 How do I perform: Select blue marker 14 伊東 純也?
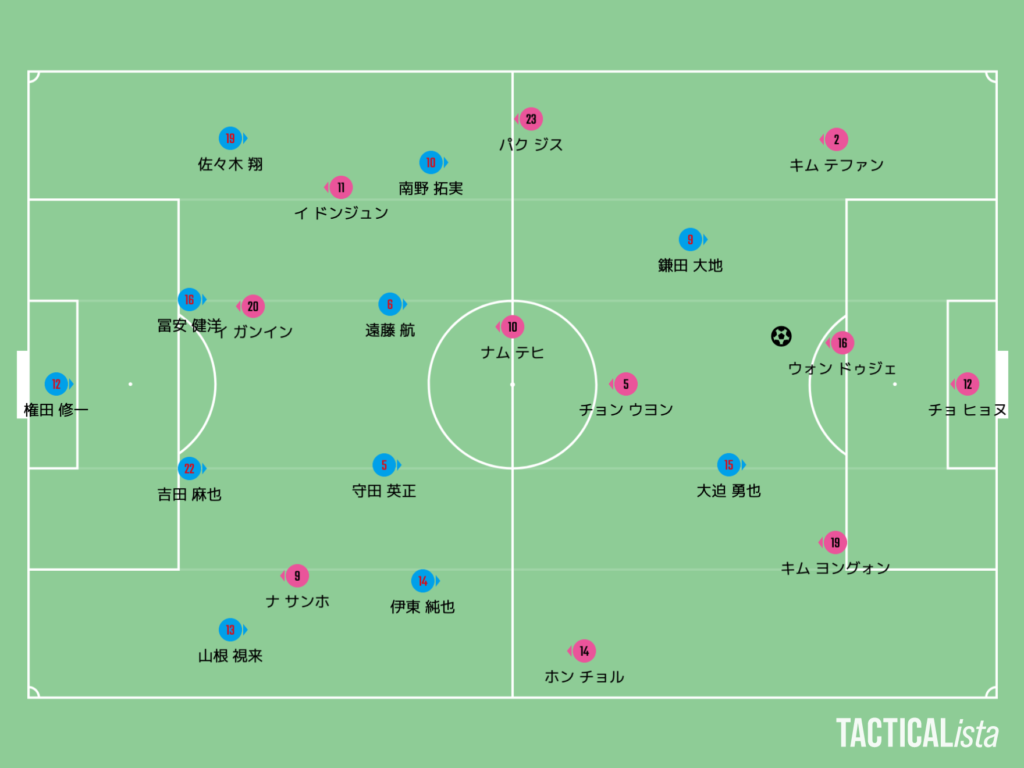[424, 581]
